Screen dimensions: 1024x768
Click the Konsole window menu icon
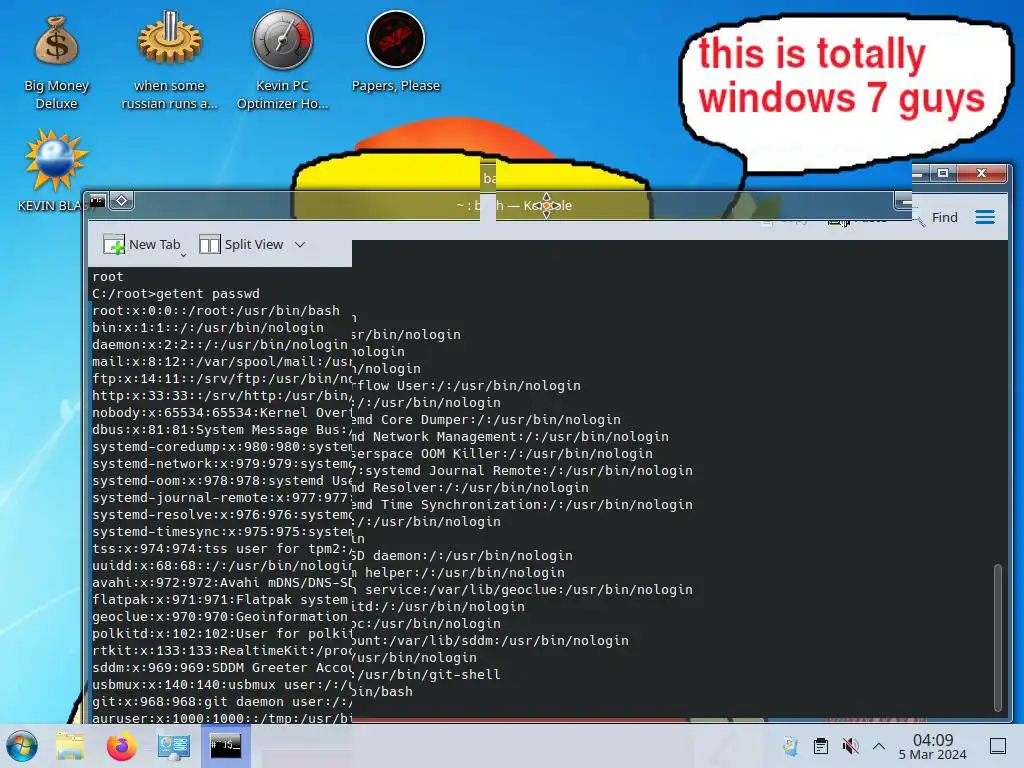pos(97,200)
